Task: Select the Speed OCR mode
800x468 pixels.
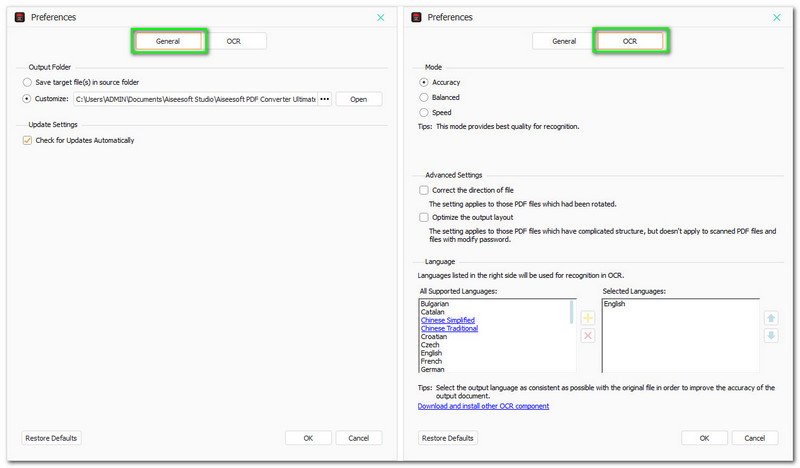Action: coord(423,112)
